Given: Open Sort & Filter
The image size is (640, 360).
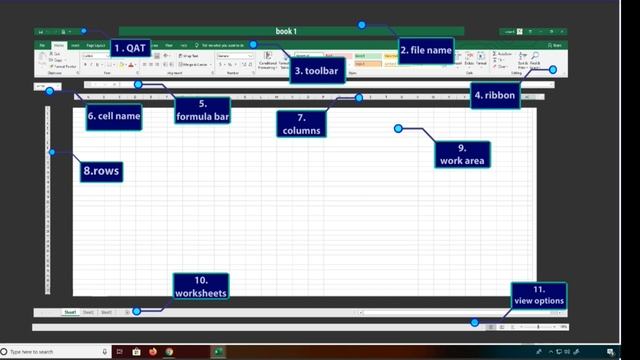Looking at the screenshot, I should (523, 60).
